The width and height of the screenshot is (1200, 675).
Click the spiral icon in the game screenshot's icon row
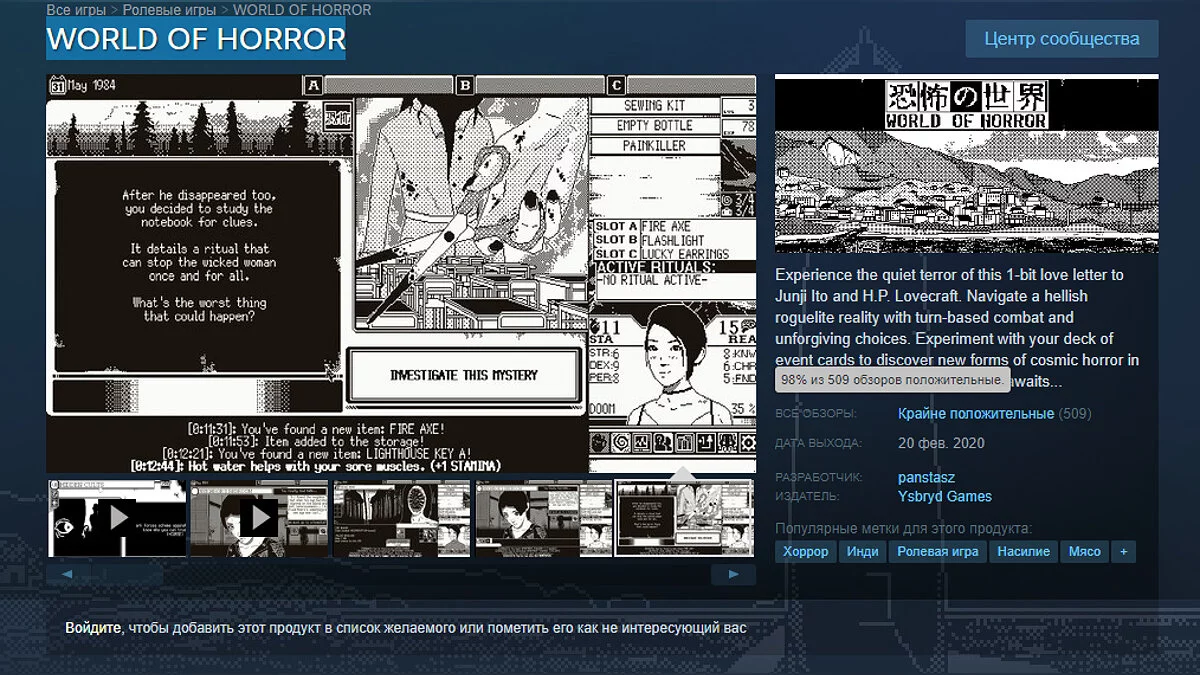tap(619, 442)
